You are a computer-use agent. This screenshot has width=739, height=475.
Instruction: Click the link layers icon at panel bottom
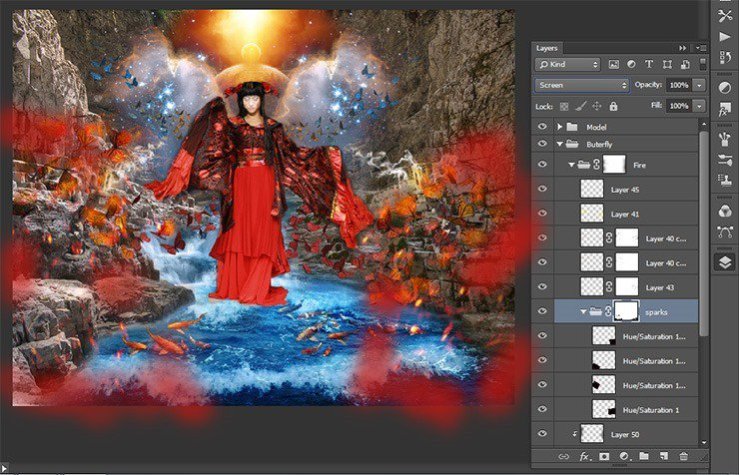click(563, 456)
